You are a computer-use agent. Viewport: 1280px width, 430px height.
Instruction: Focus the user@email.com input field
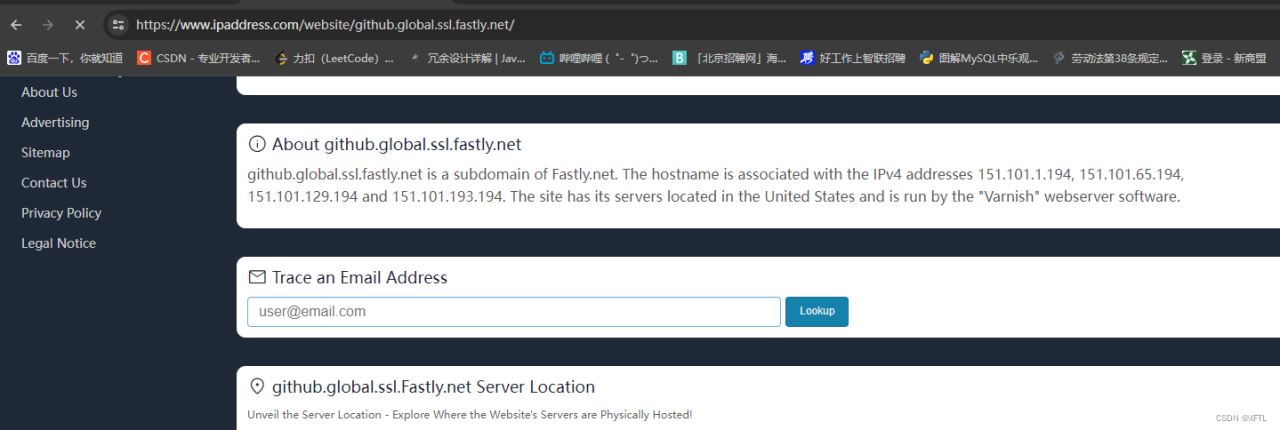click(x=513, y=312)
